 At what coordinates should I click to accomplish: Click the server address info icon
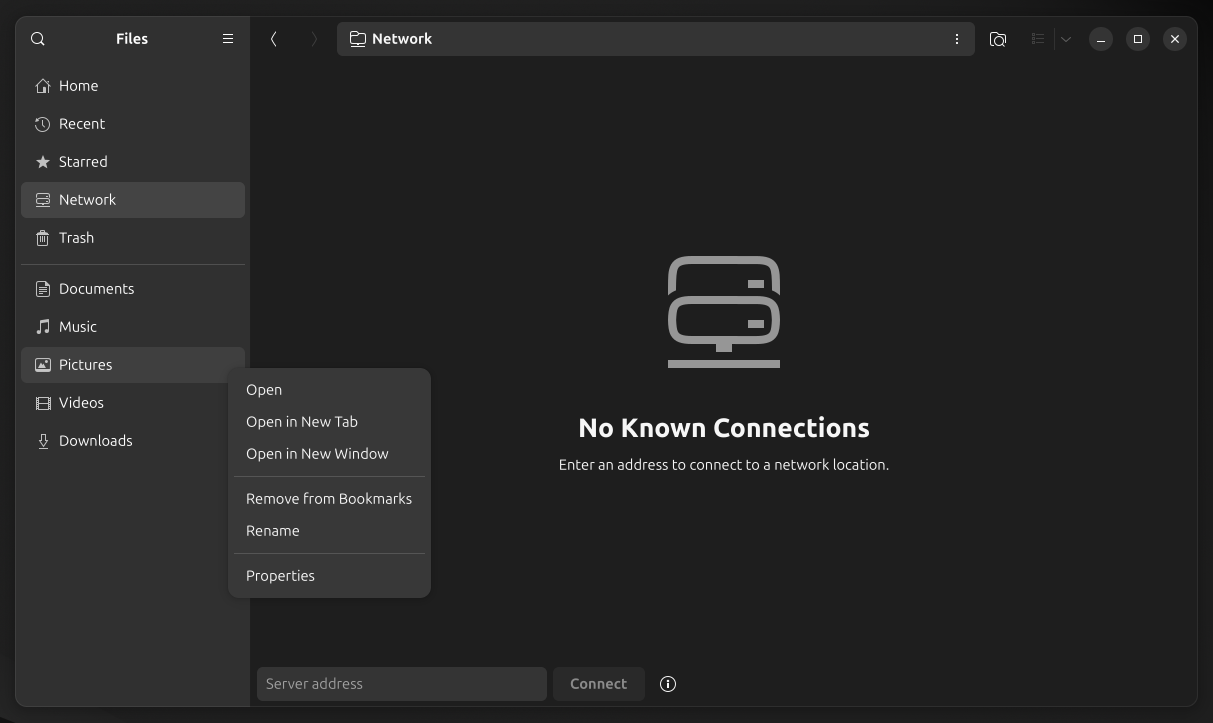(668, 684)
